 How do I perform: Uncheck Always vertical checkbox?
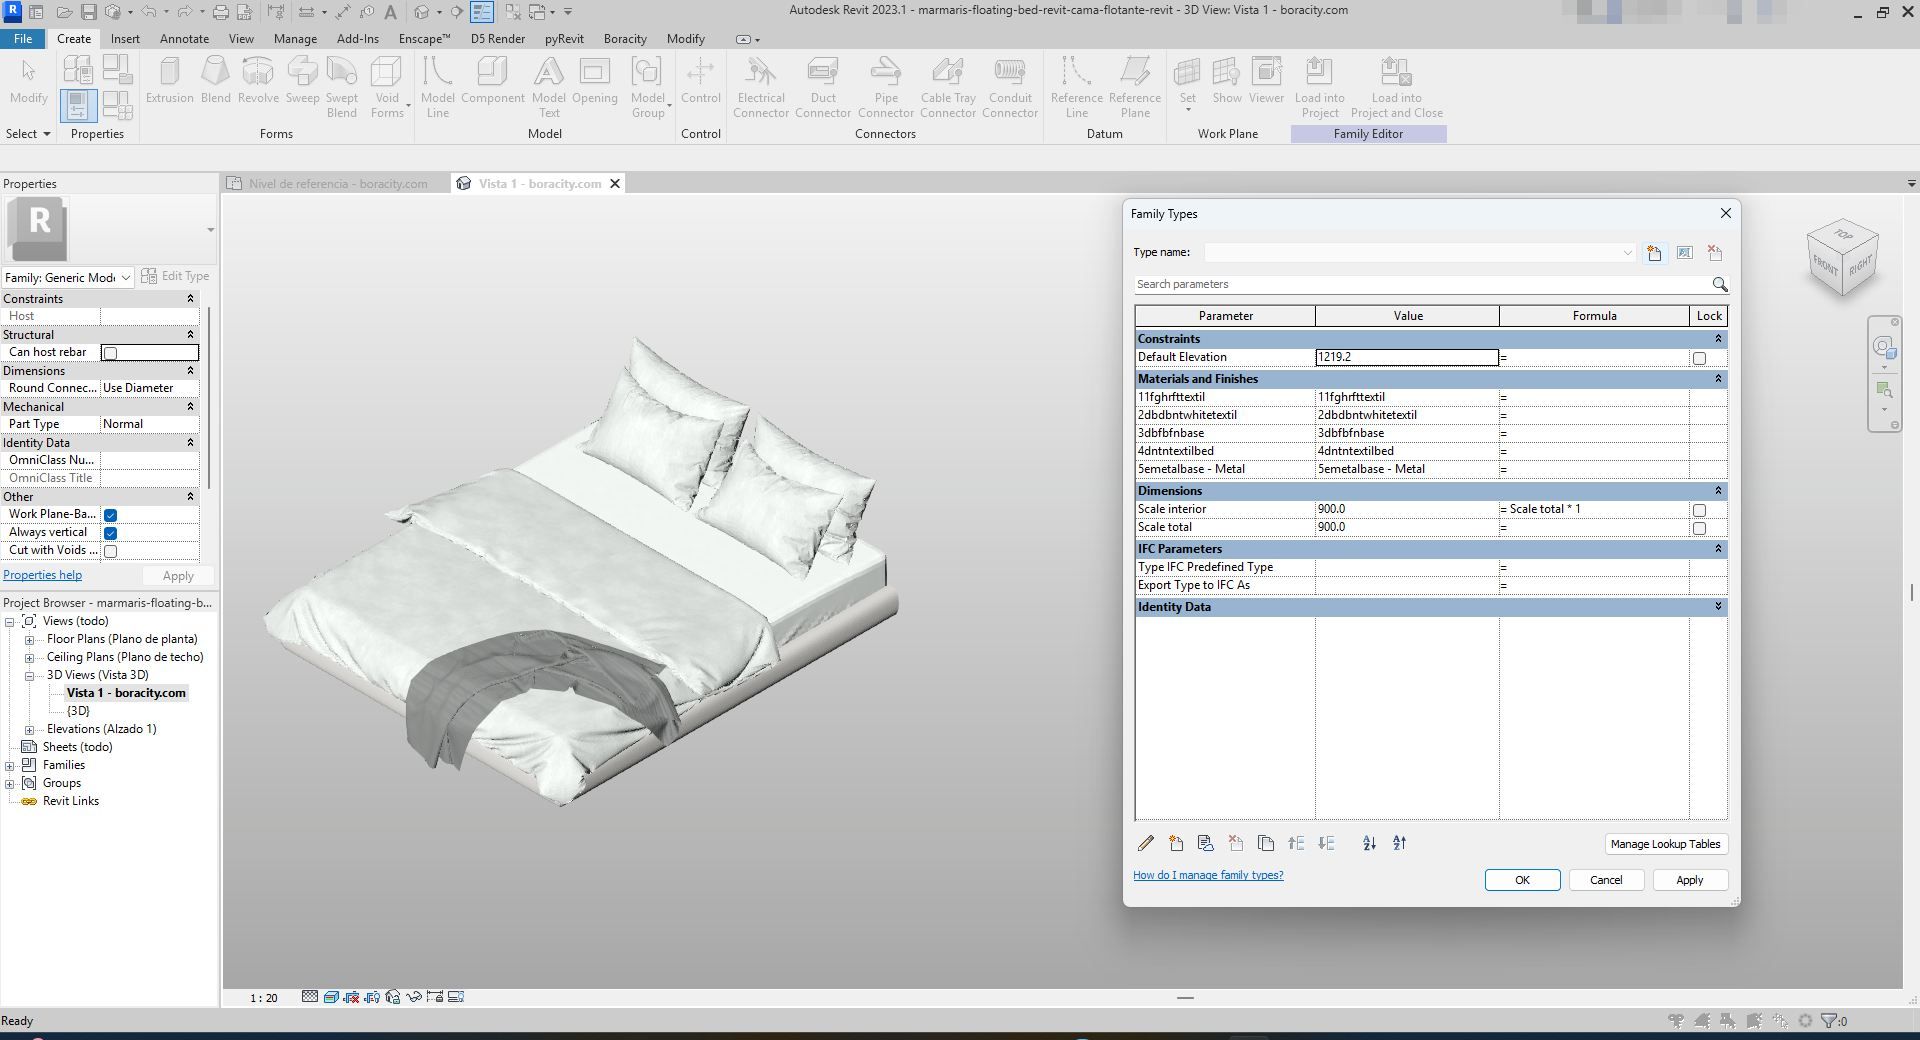click(111, 533)
